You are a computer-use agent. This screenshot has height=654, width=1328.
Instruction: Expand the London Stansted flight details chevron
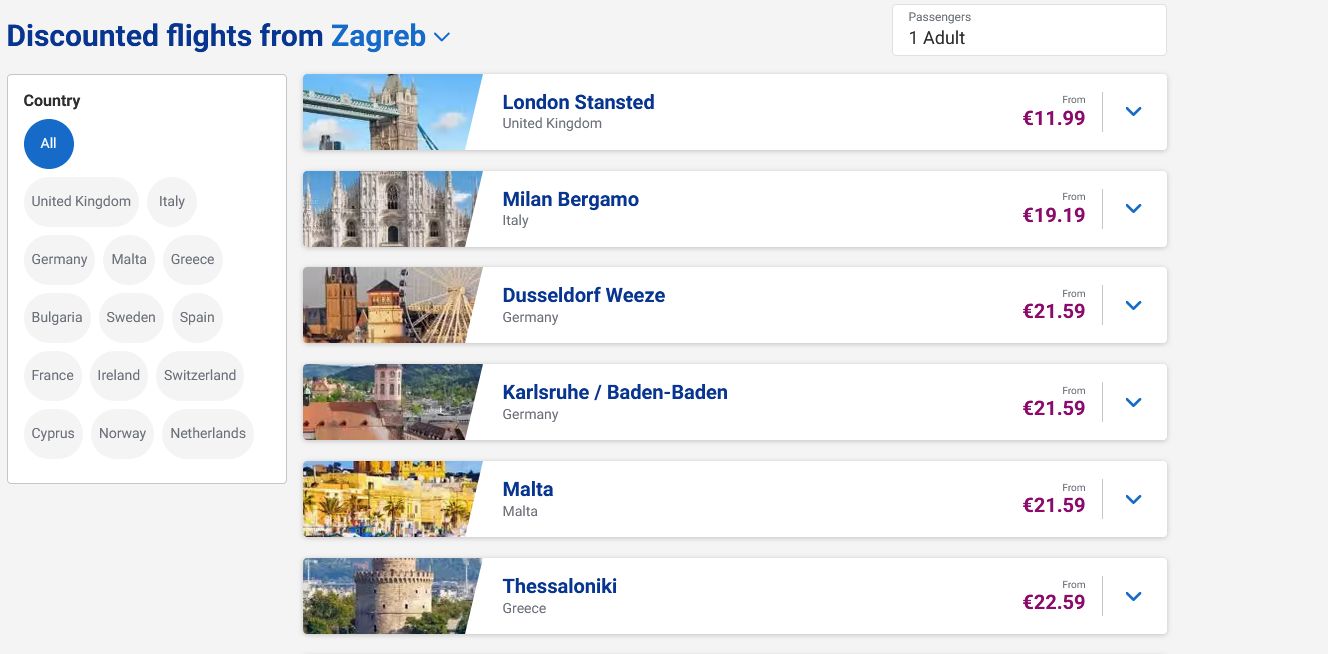1133,112
